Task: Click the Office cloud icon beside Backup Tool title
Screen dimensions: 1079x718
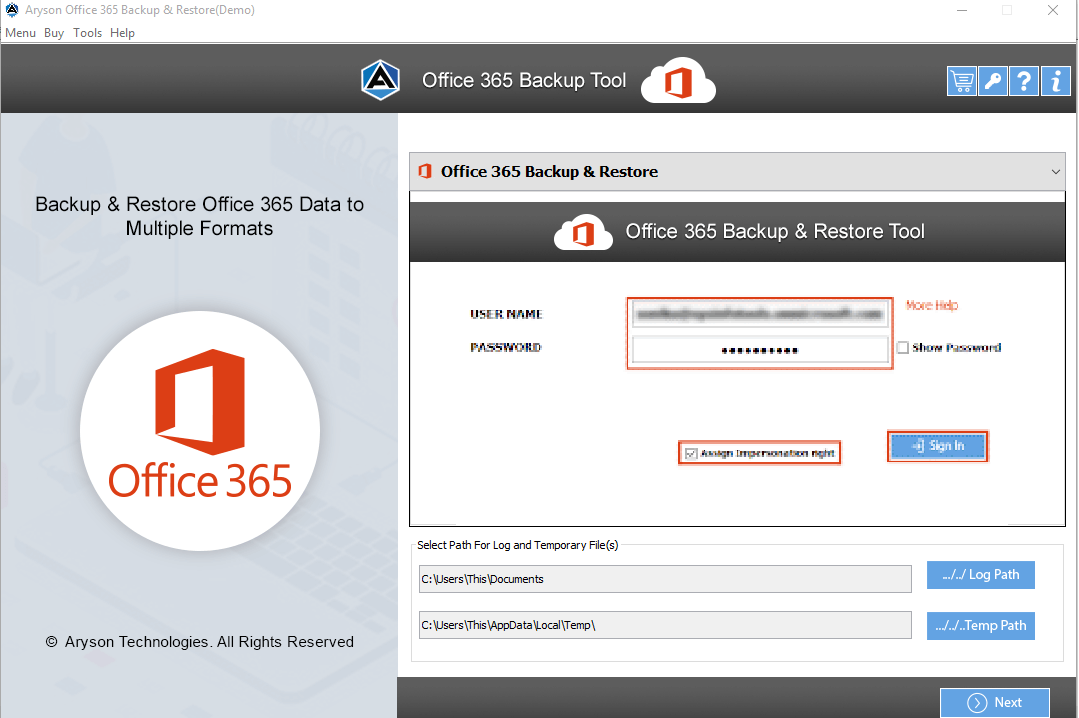Action: coord(679,81)
